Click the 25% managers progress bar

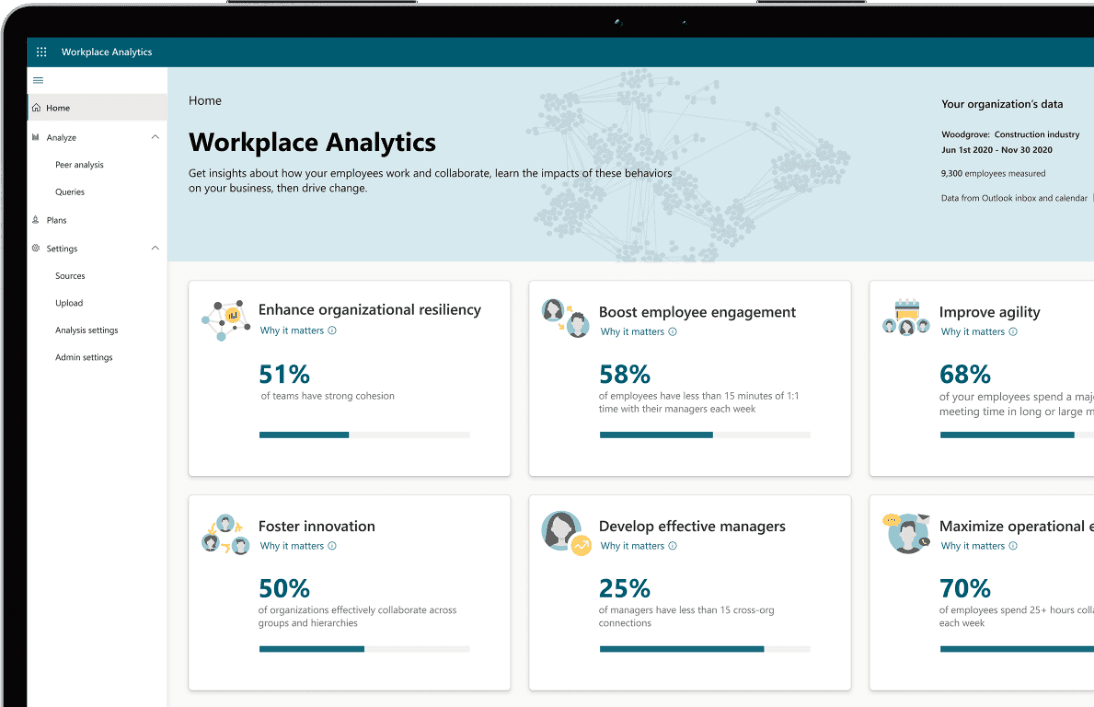[x=705, y=649]
